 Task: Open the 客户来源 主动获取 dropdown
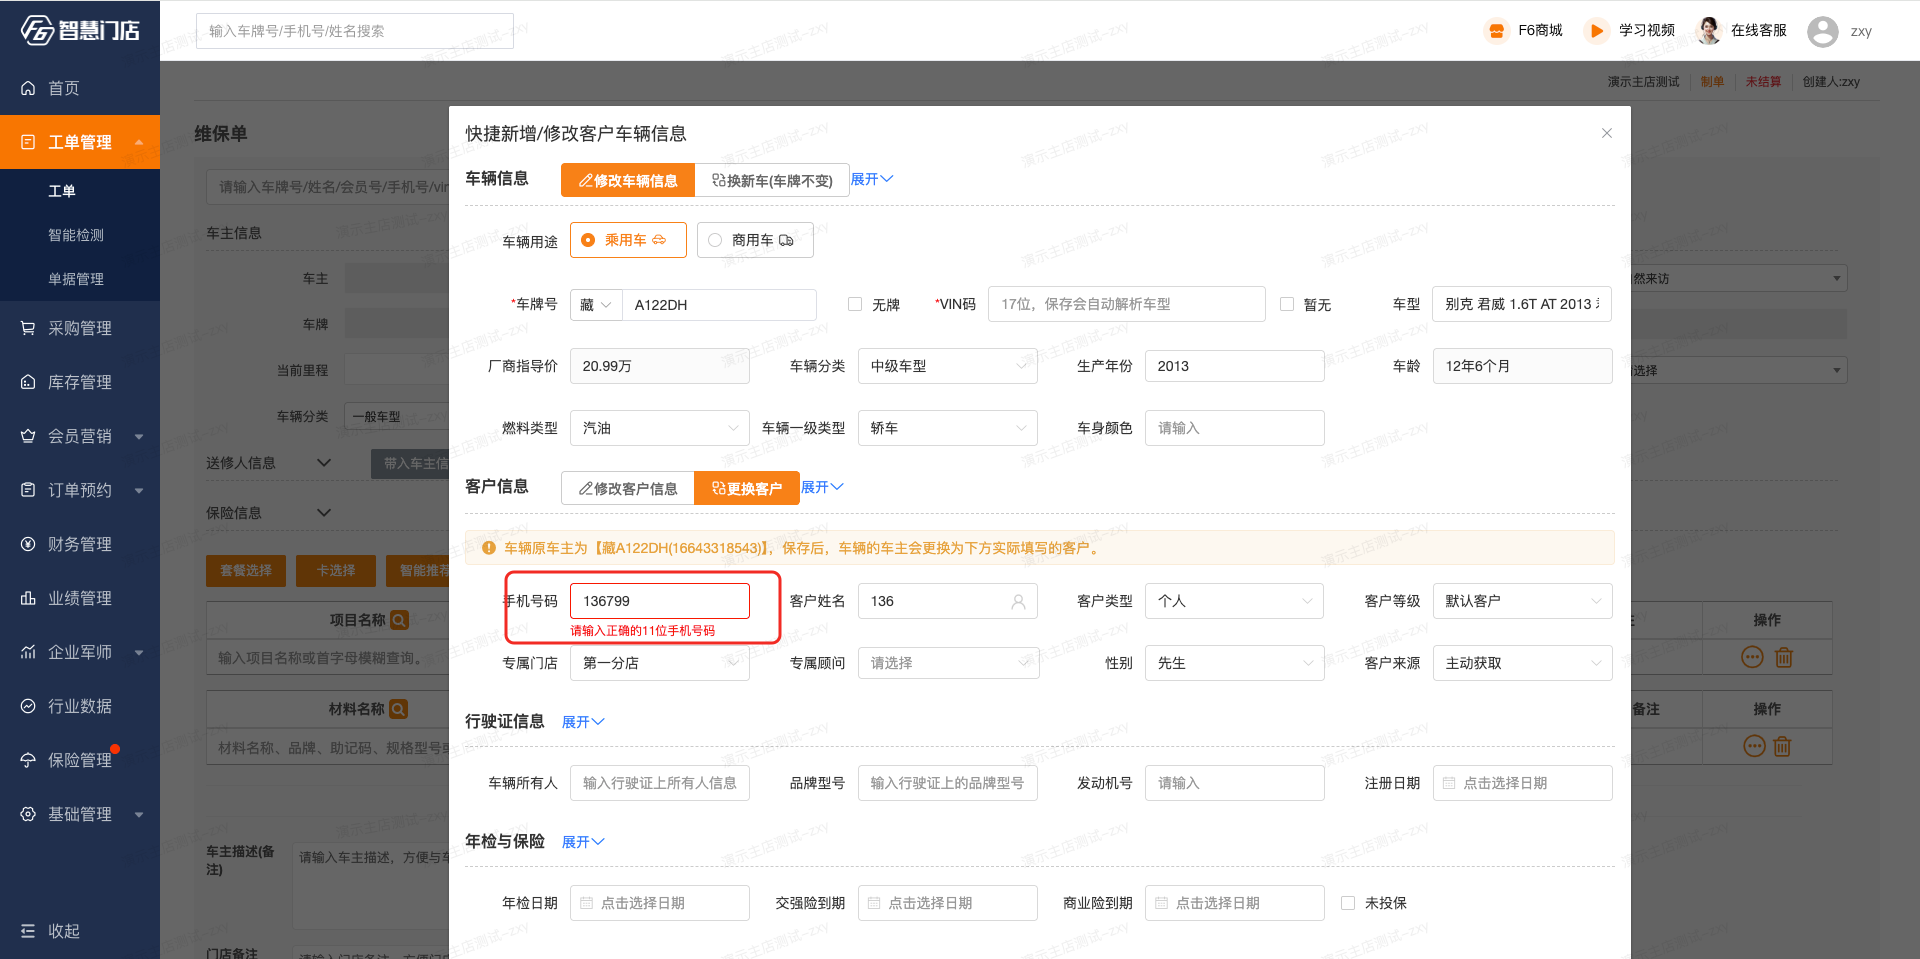[1522, 663]
